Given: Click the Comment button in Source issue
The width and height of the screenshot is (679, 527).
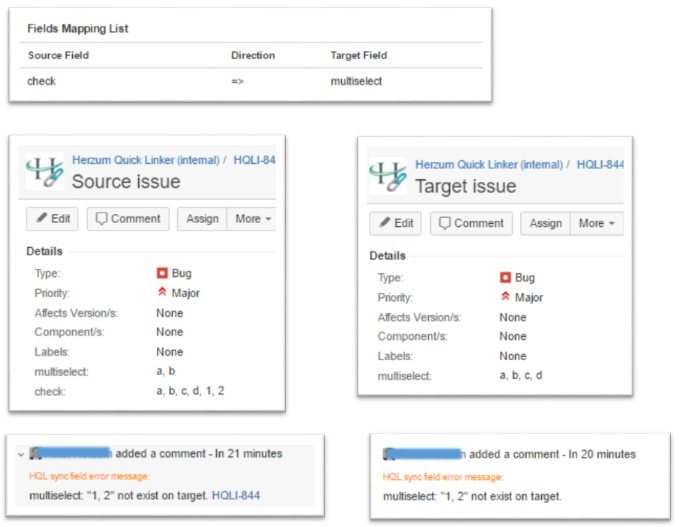Looking at the screenshot, I should coord(127,219).
